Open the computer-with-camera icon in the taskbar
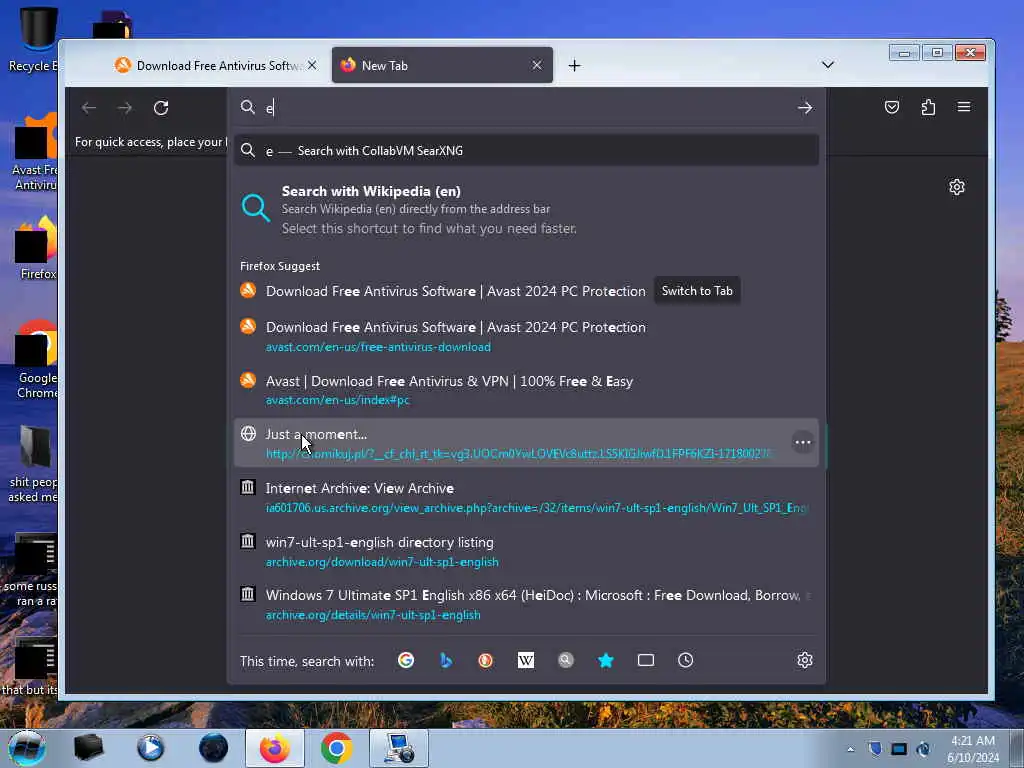The image size is (1024, 768). coord(398,748)
